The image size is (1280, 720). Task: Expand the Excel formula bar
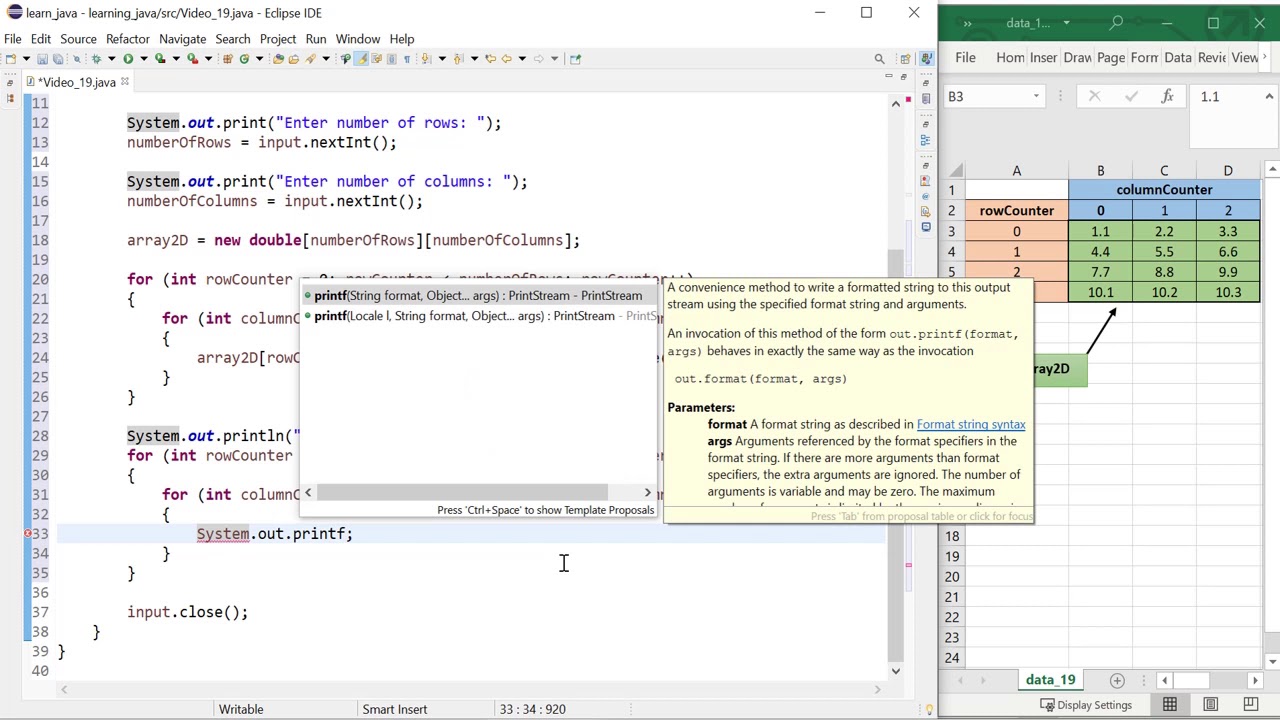[1269, 97]
